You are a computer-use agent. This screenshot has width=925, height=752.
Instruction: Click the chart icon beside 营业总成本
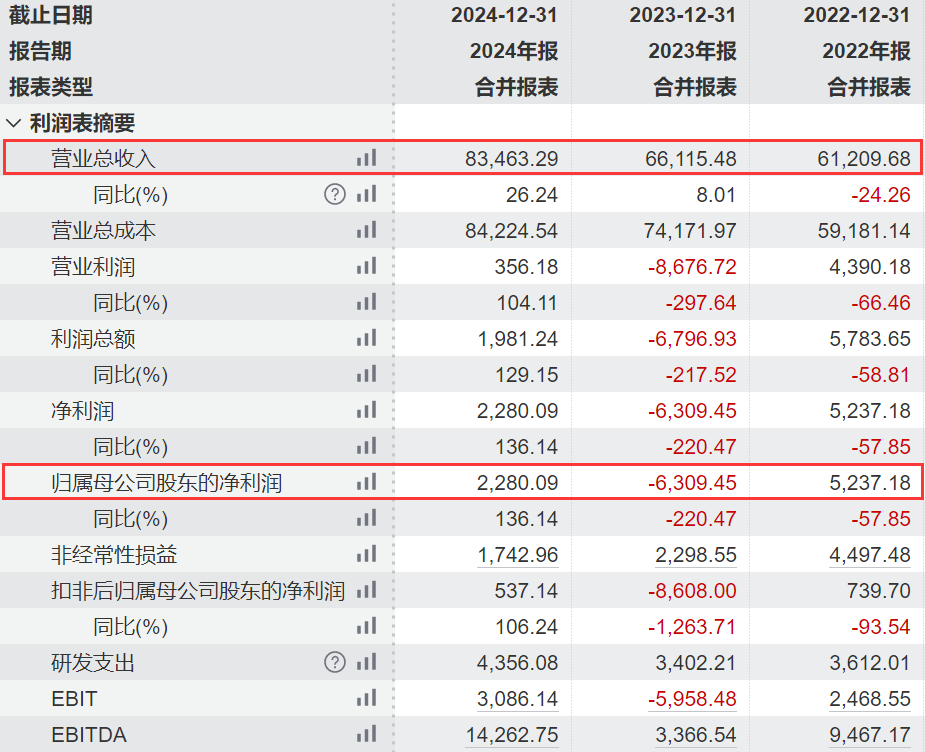366,231
